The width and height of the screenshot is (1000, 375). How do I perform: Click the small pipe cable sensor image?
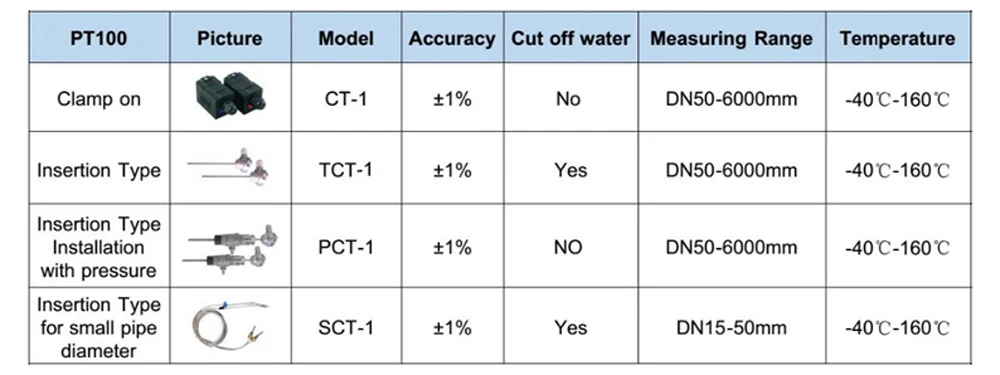point(230,327)
